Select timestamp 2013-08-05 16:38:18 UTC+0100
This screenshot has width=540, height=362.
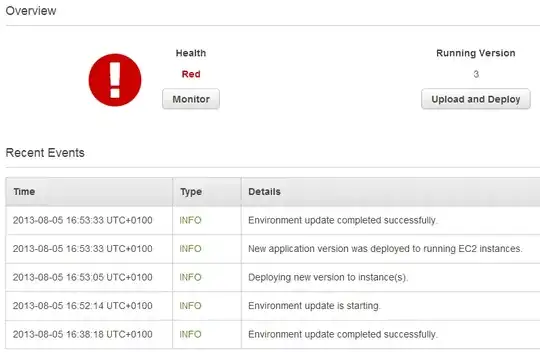pyautogui.click(x=83, y=334)
